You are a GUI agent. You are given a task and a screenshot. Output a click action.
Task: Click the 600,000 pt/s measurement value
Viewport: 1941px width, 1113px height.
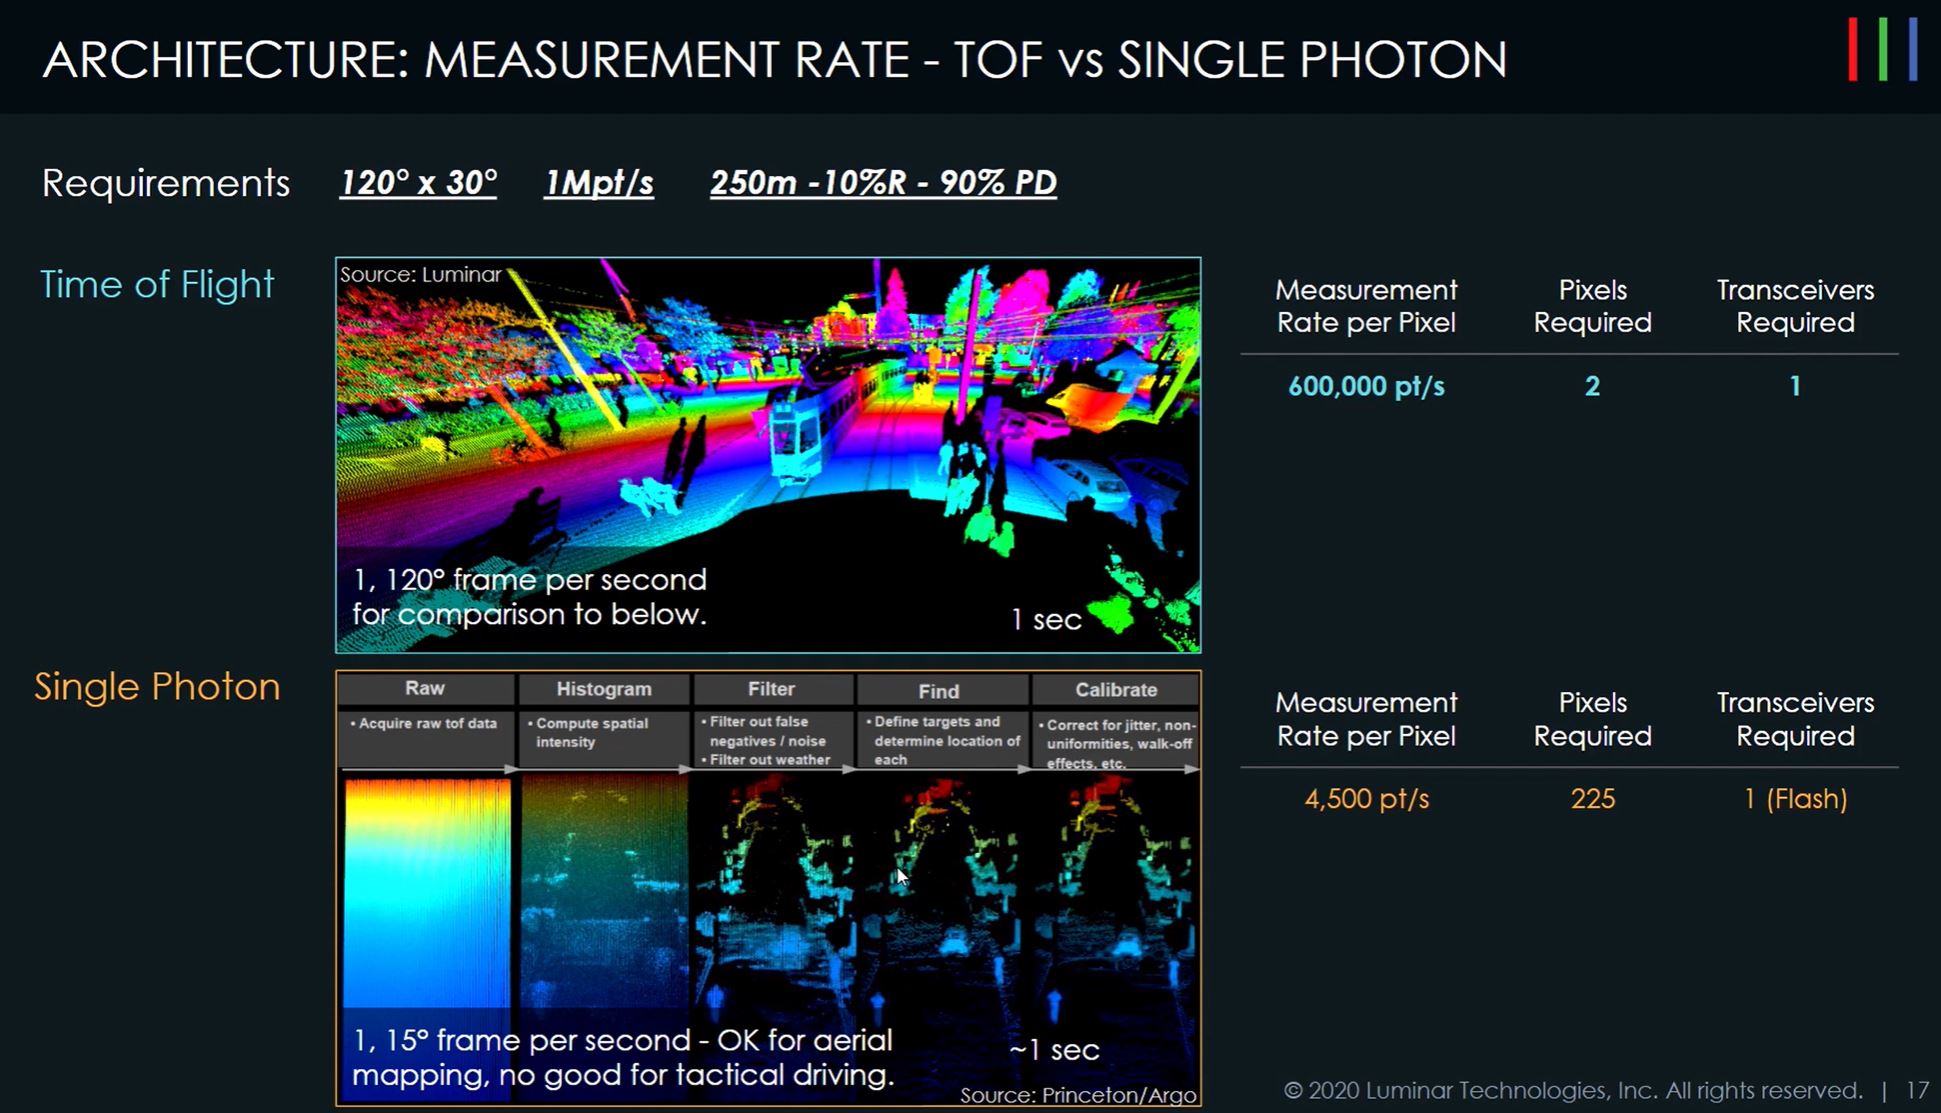tap(1365, 386)
